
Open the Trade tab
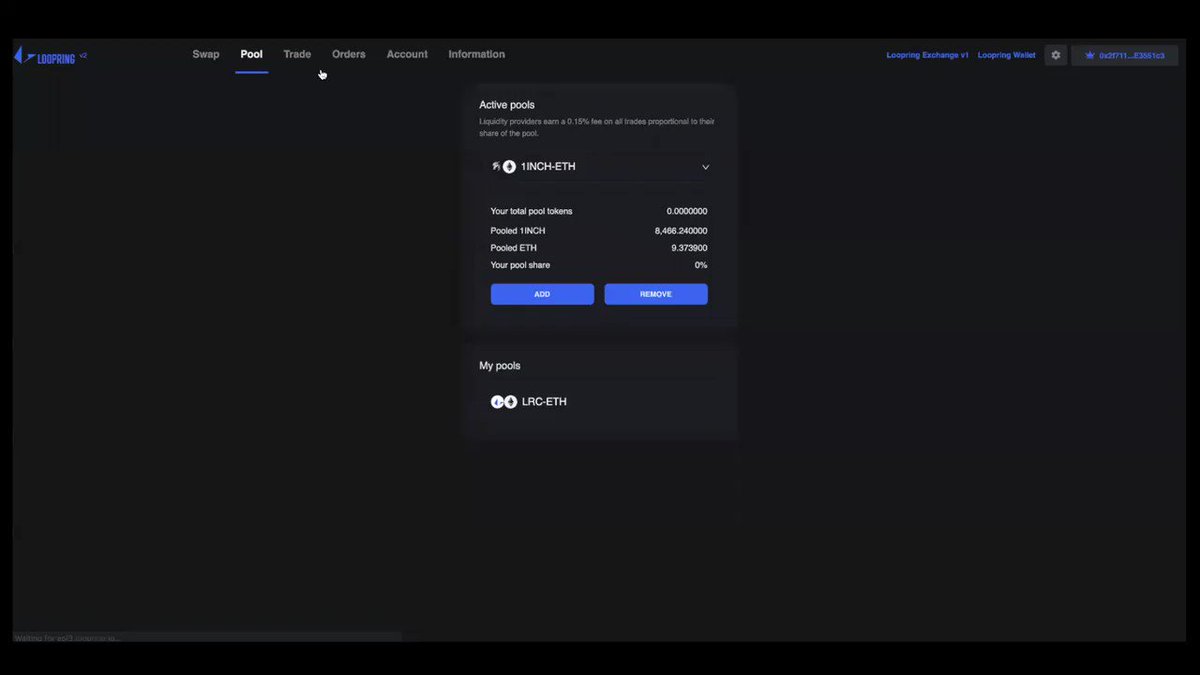pos(297,54)
